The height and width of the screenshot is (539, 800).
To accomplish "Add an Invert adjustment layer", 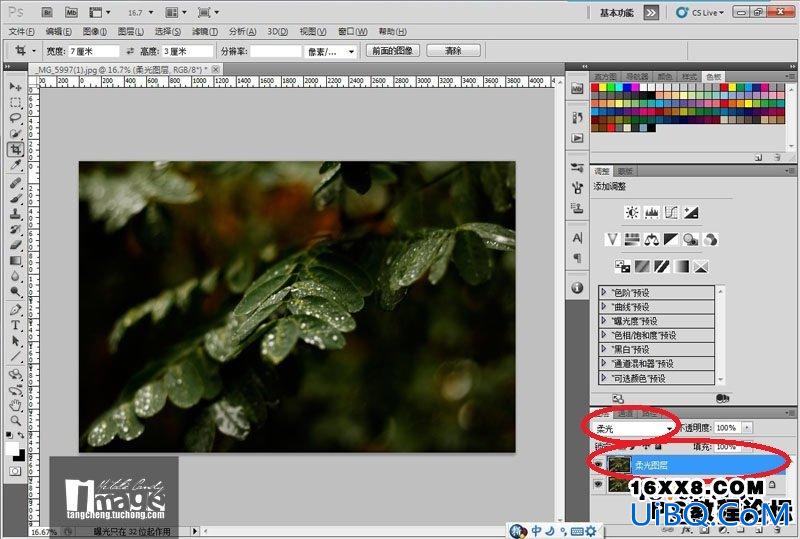I will point(622,266).
